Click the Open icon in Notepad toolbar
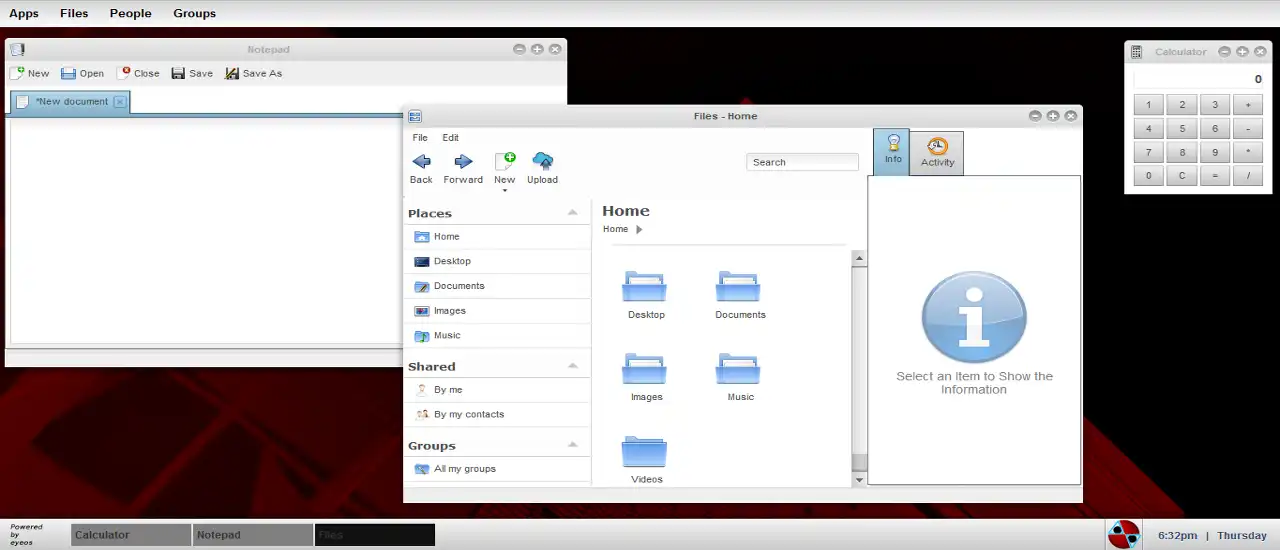Viewport: 1280px width, 550px height. 69,73
